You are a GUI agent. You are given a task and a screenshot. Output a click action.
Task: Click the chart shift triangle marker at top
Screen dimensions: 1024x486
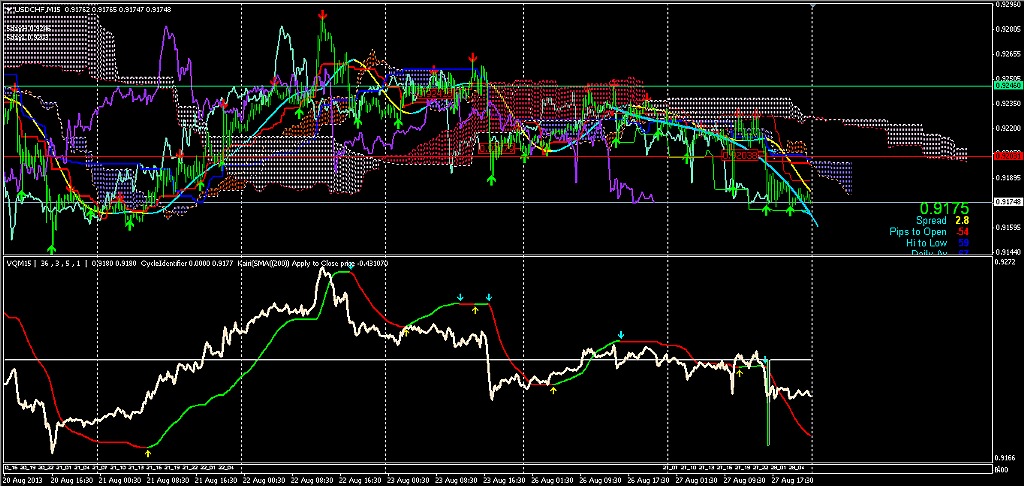pos(812,6)
